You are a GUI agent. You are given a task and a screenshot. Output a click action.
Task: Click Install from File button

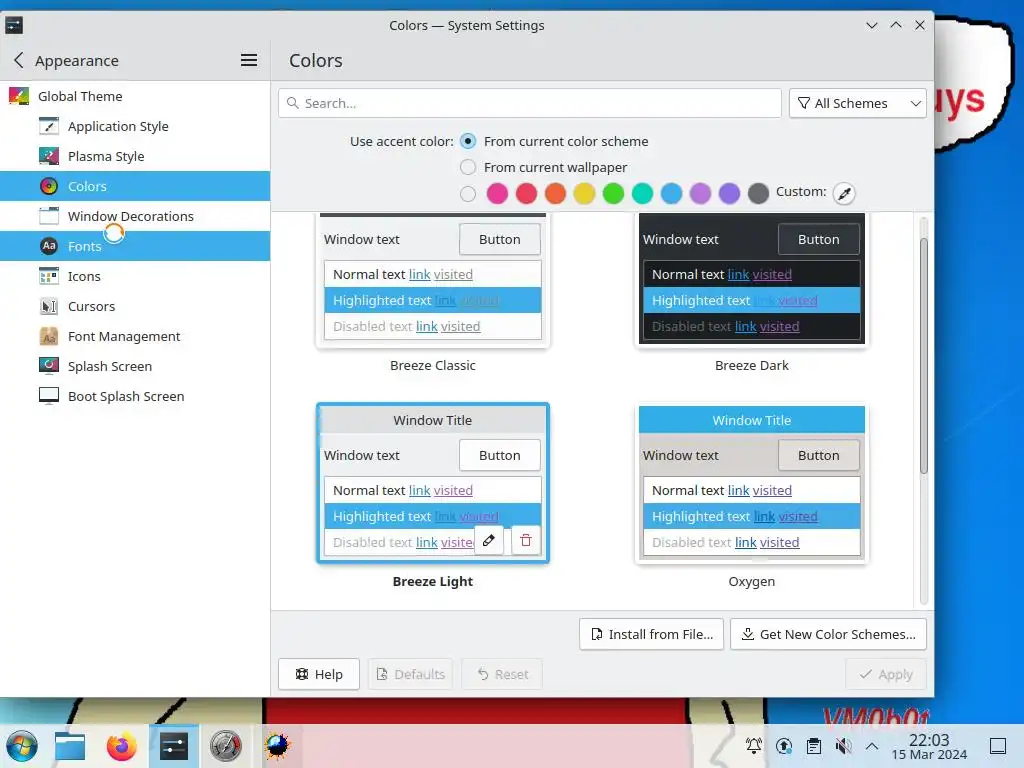pos(651,634)
